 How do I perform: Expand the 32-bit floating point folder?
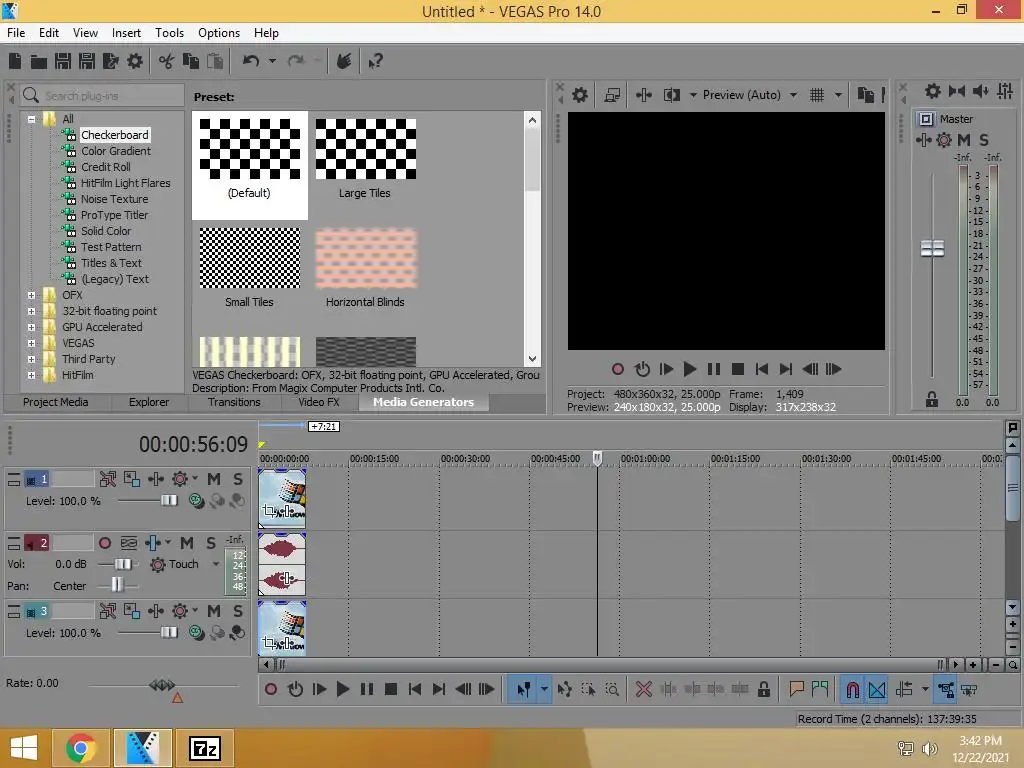31,312
